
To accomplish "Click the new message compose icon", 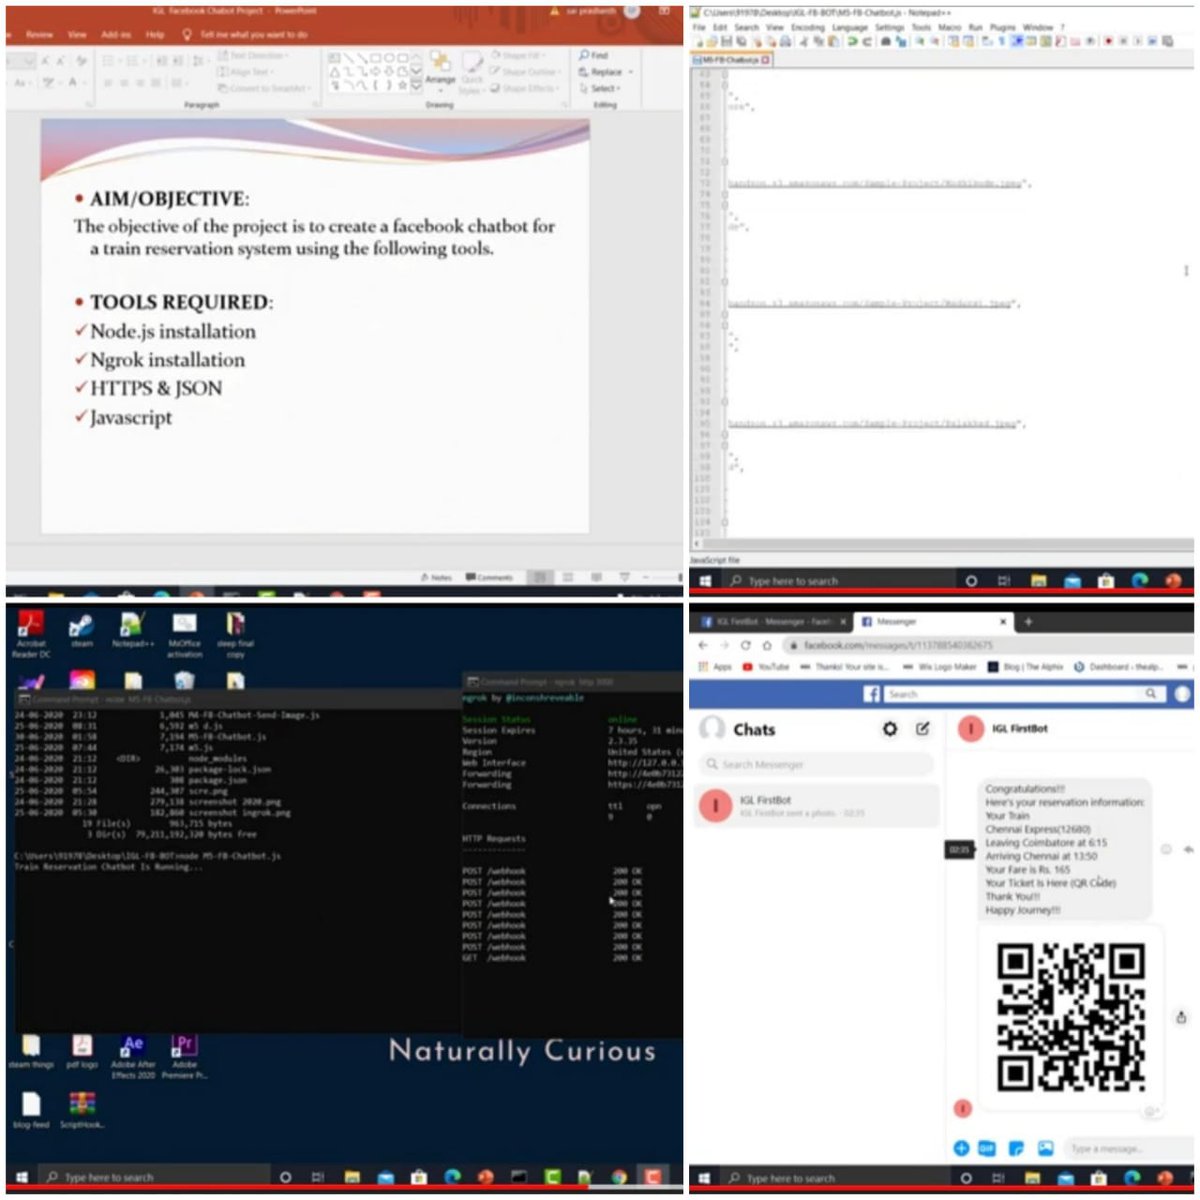I will (922, 729).
